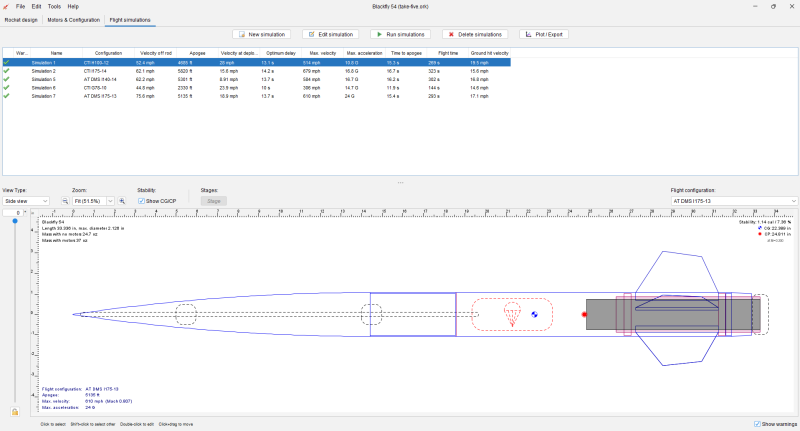Click the Edit simulation button
The width and height of the screenshot is (800, 431).
pos(331,34)
